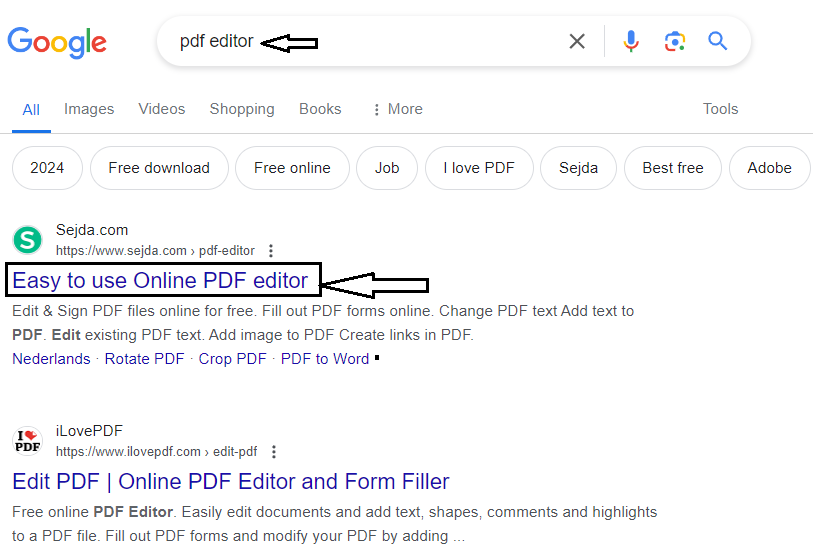
Task: Open the Nederlands sitelink
Action: (51, 359)
